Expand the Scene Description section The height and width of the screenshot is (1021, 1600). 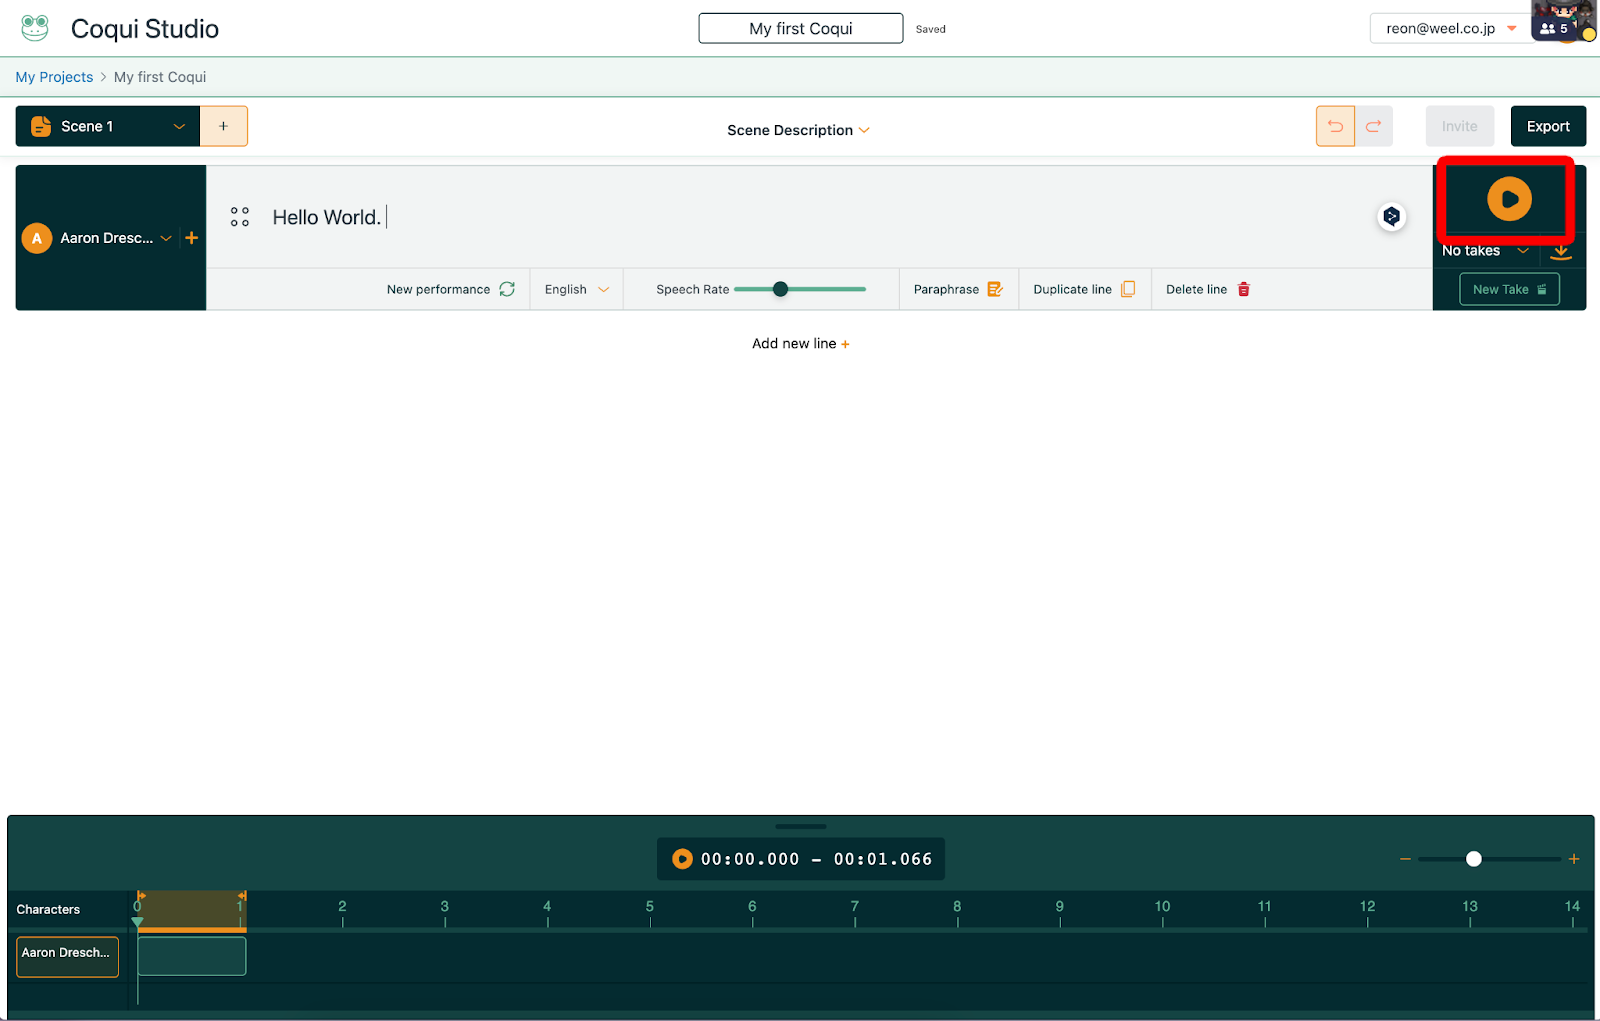pyautogui.click(x=798, y=130)
